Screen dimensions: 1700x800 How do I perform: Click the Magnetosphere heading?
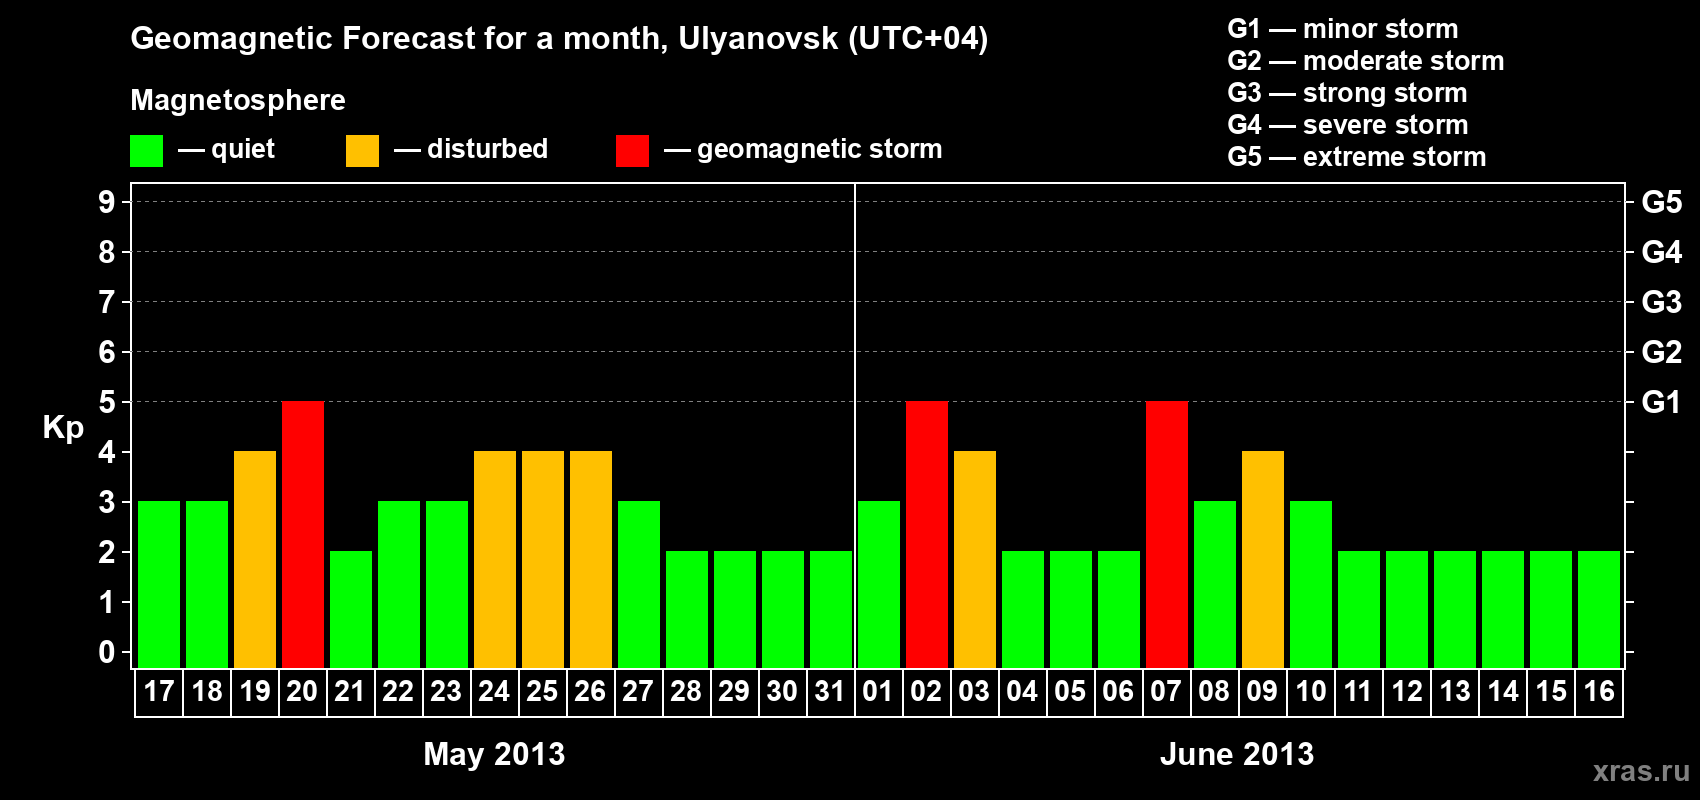(238, 100)
